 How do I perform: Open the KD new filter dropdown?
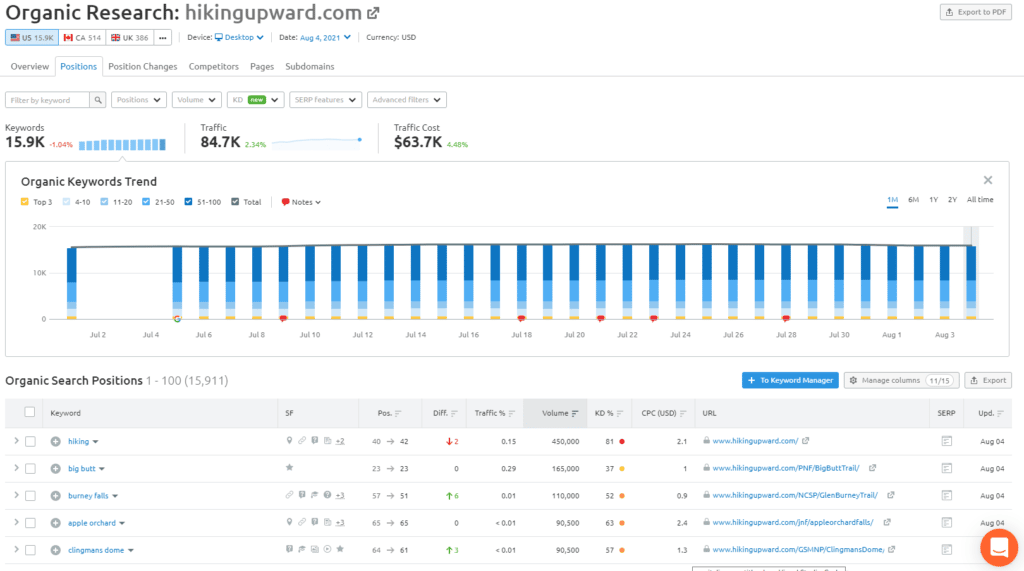pos(255,100)
